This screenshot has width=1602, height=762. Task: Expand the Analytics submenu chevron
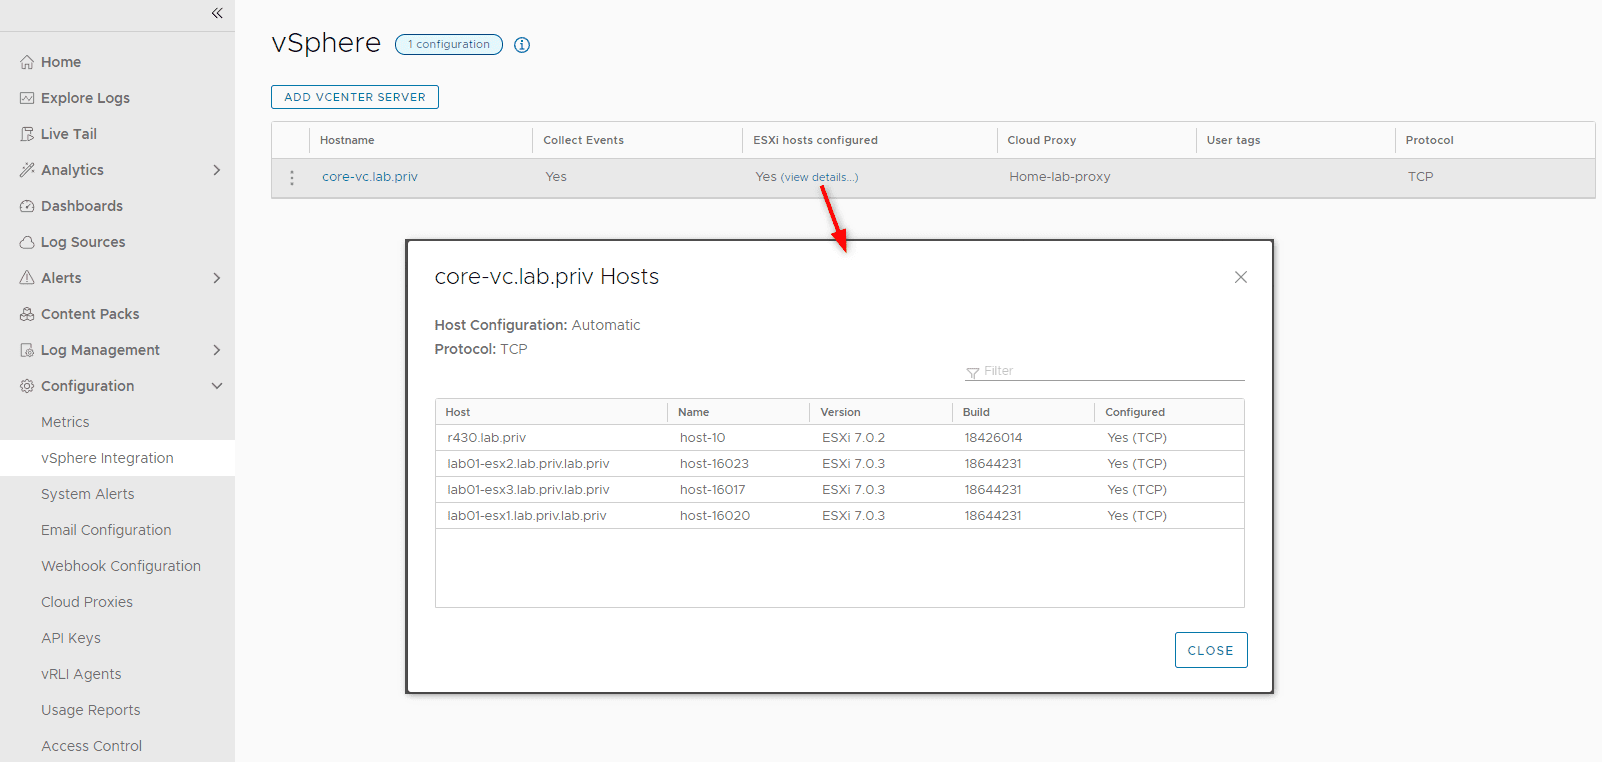pyautogui.click(x=217, y=170)
